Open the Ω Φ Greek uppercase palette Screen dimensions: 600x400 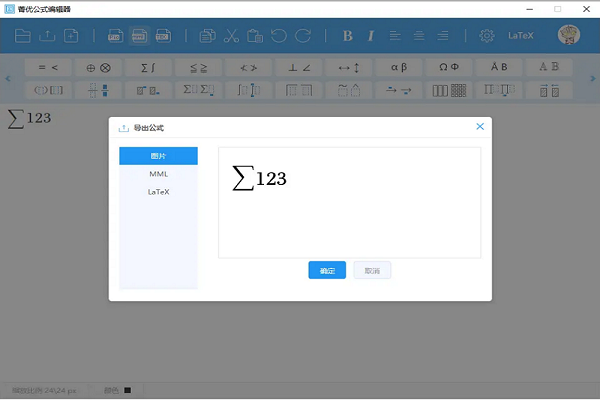click(x=449, y=68)
